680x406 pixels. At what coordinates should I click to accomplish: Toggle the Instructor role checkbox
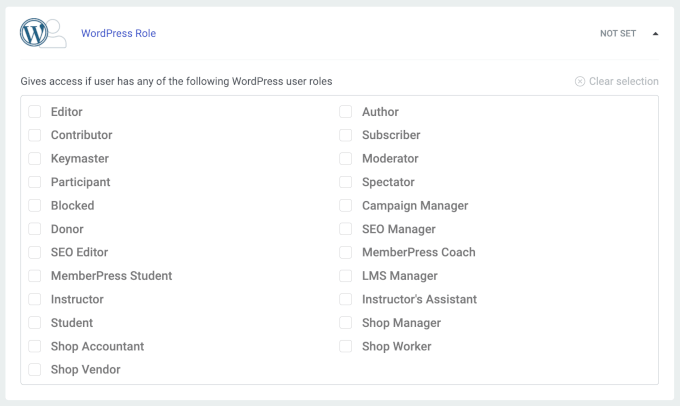pos(35,299)
